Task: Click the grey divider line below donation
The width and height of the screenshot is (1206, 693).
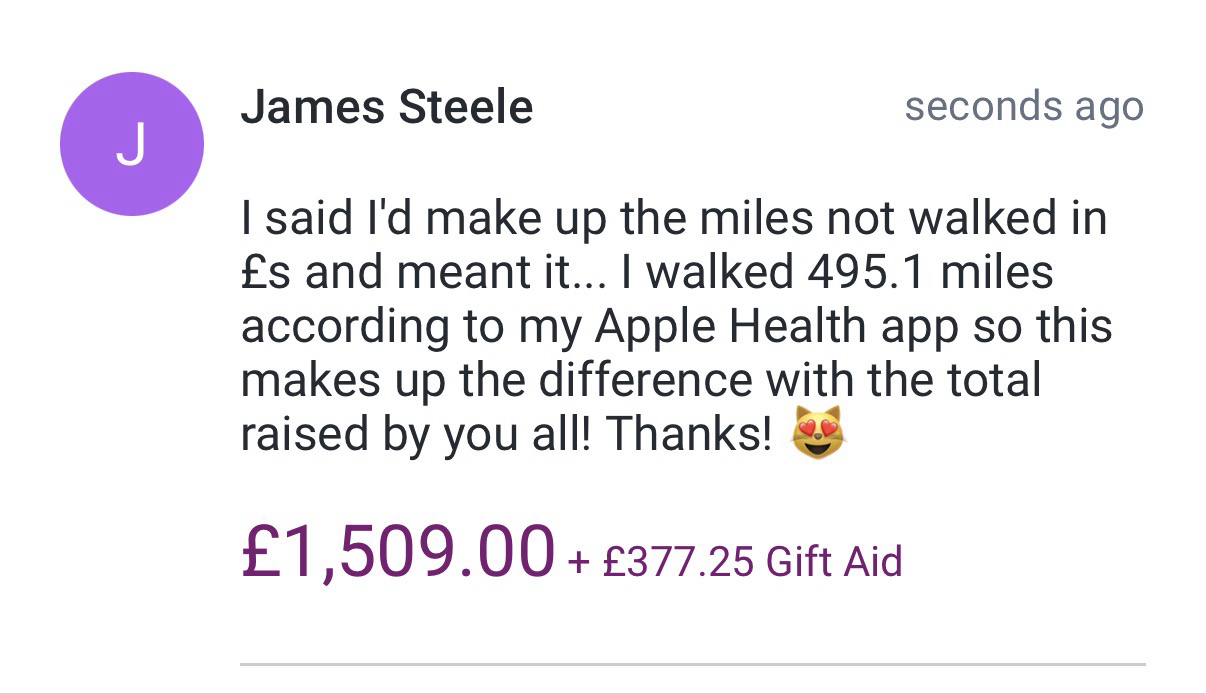Action: pyautogui.click(x=692, y=664)
